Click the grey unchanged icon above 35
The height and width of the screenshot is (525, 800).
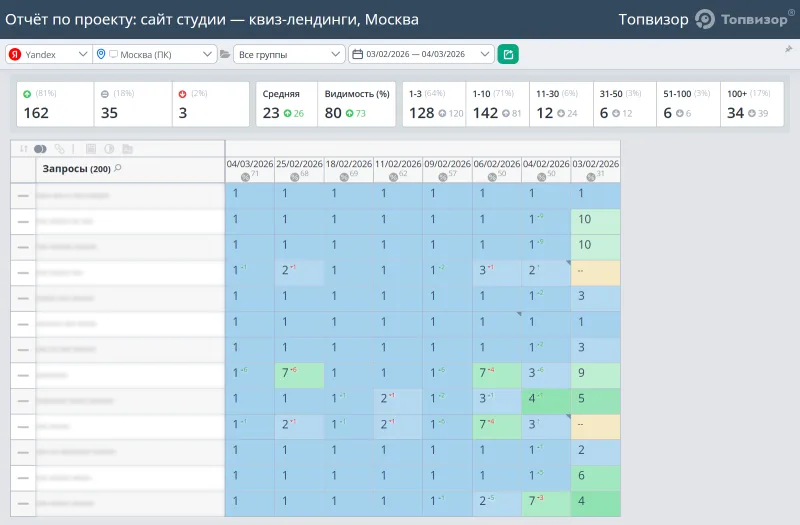(105, 94)
